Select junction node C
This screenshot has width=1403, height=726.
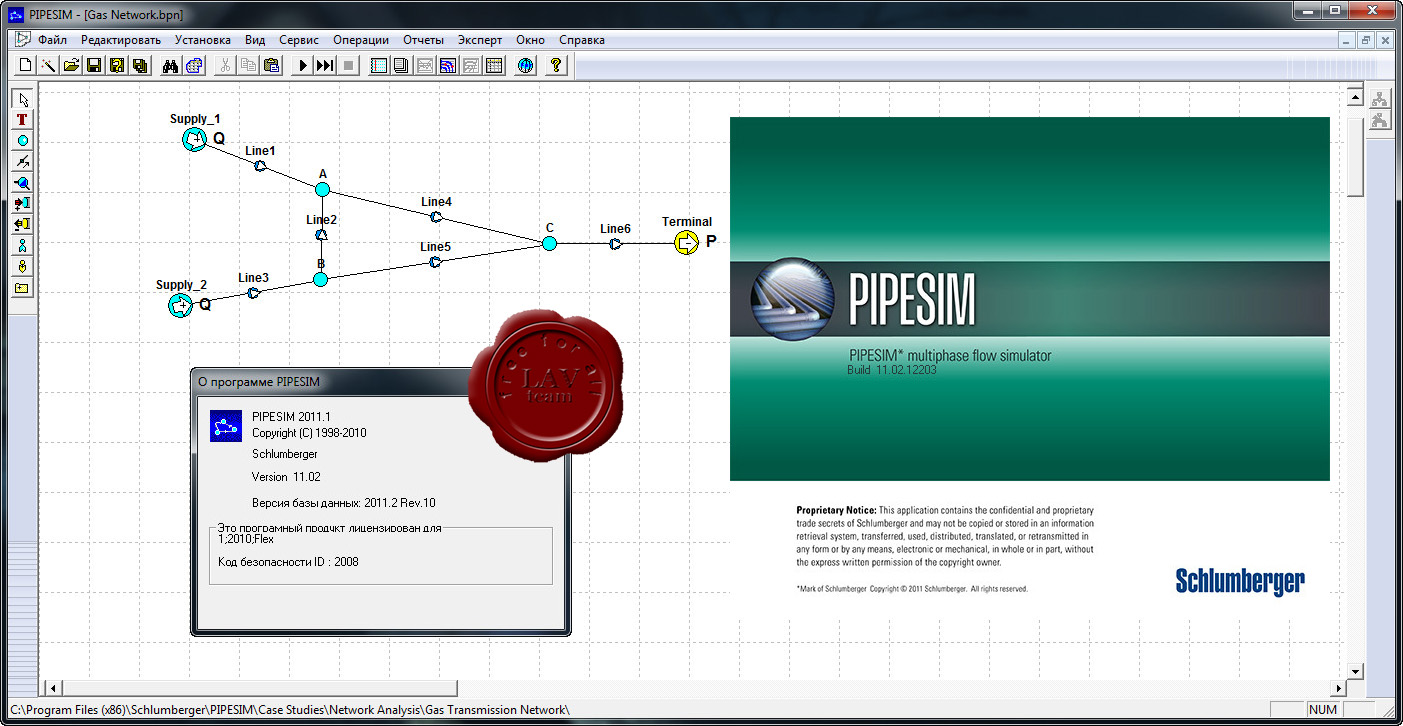(x=549, y=243)
